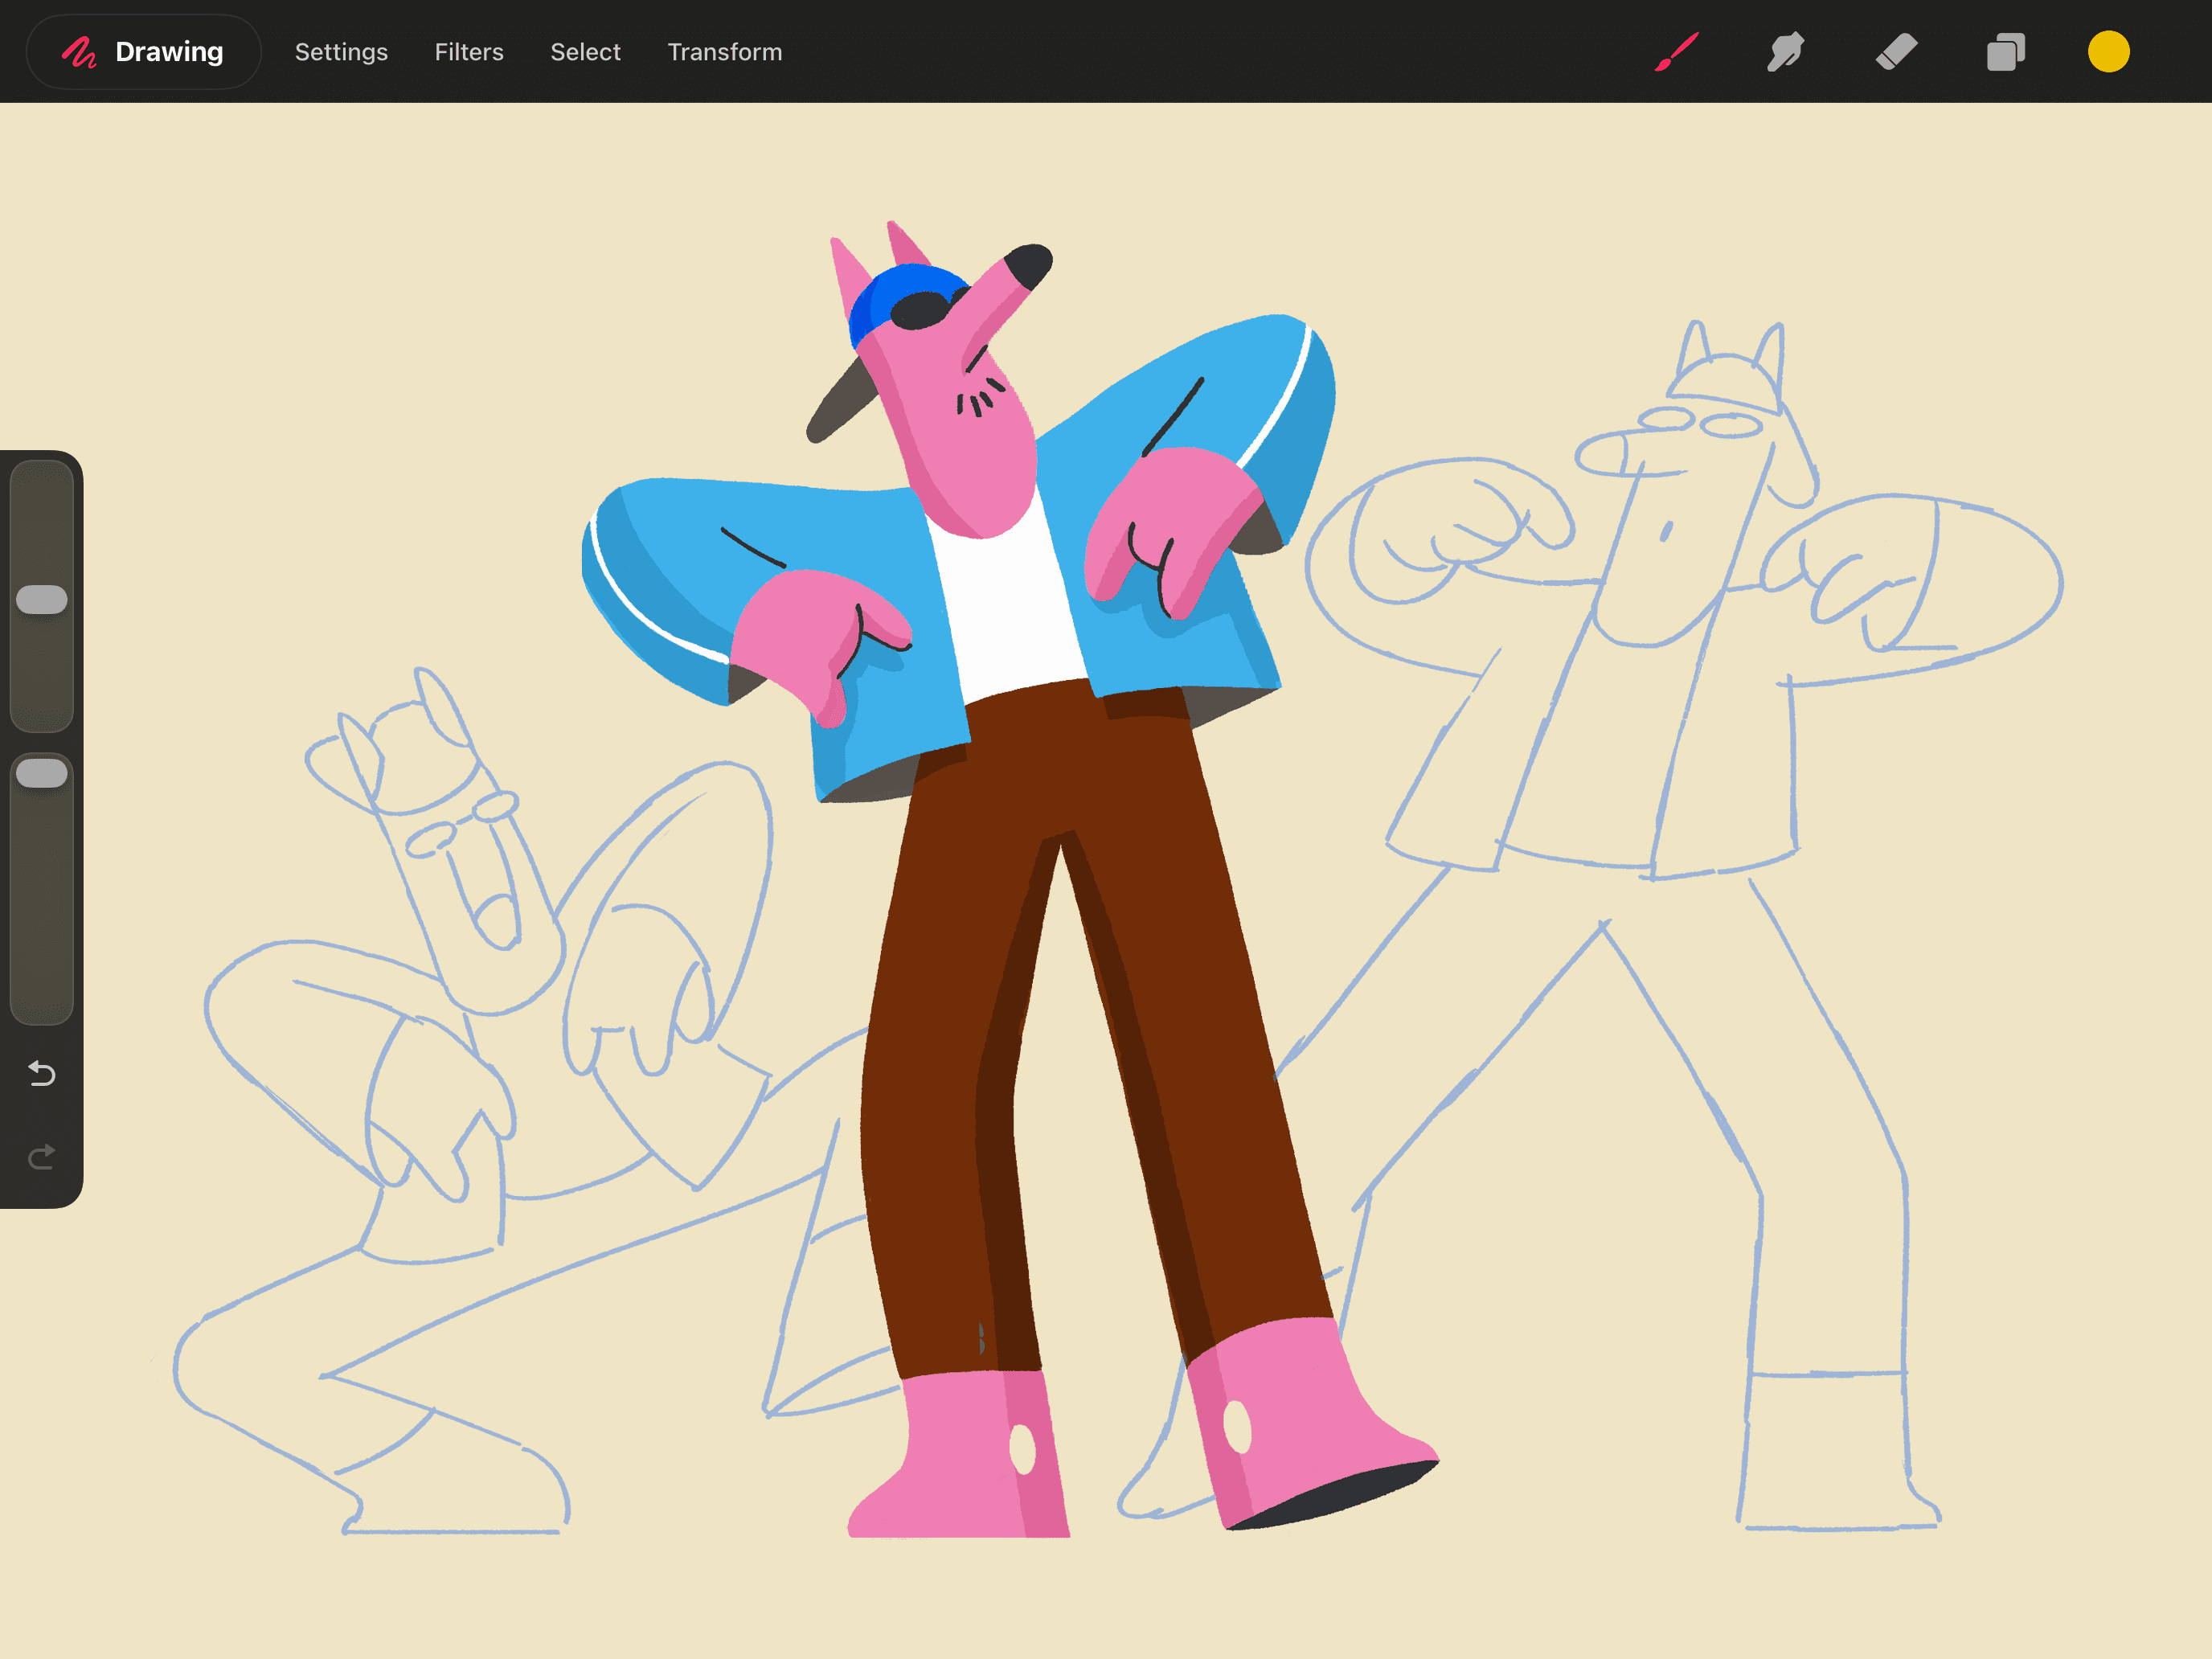Screen dimensions: 2212x1659
Task: Click the brush opacity slider handle
Action: click(x=42, y=773)
